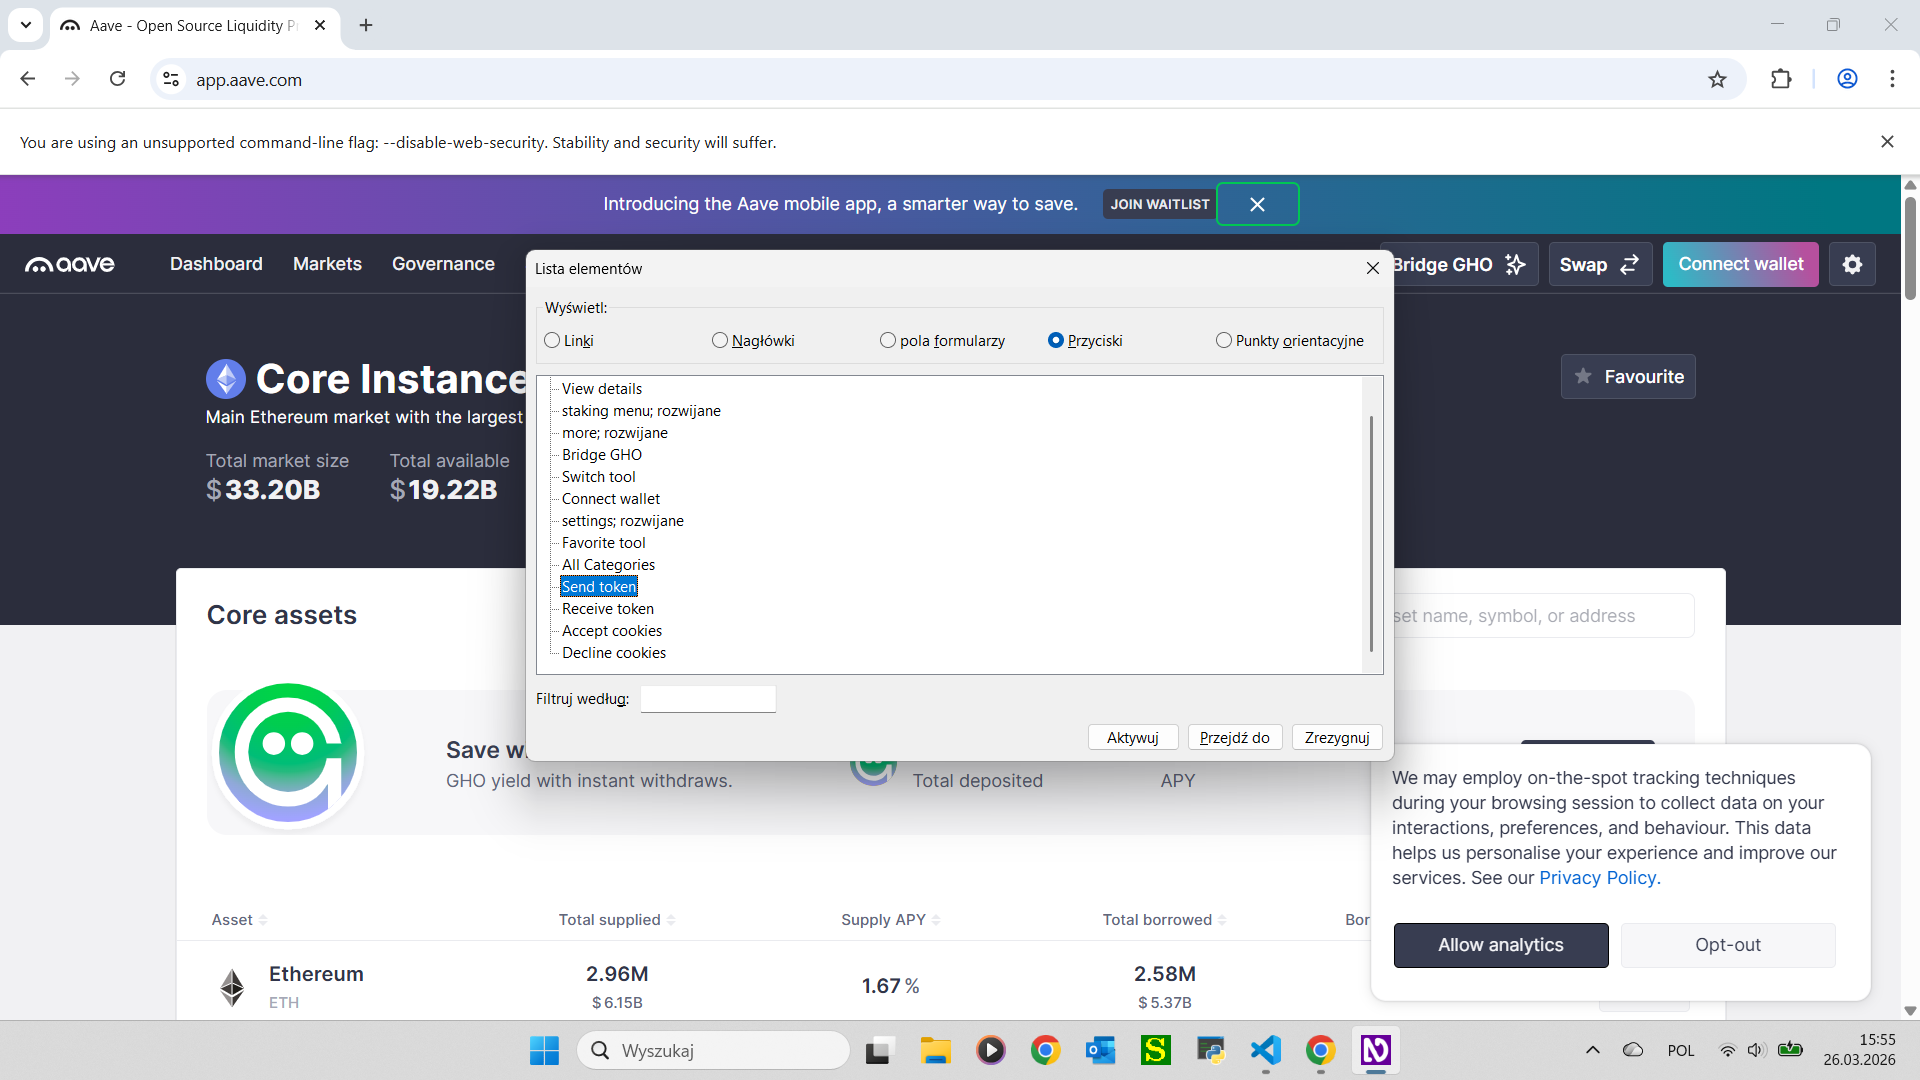The height and width of the screenshot is (1080, 1920).
Task: Open the Chrome three-dot menu
Action: [1892, 79]
